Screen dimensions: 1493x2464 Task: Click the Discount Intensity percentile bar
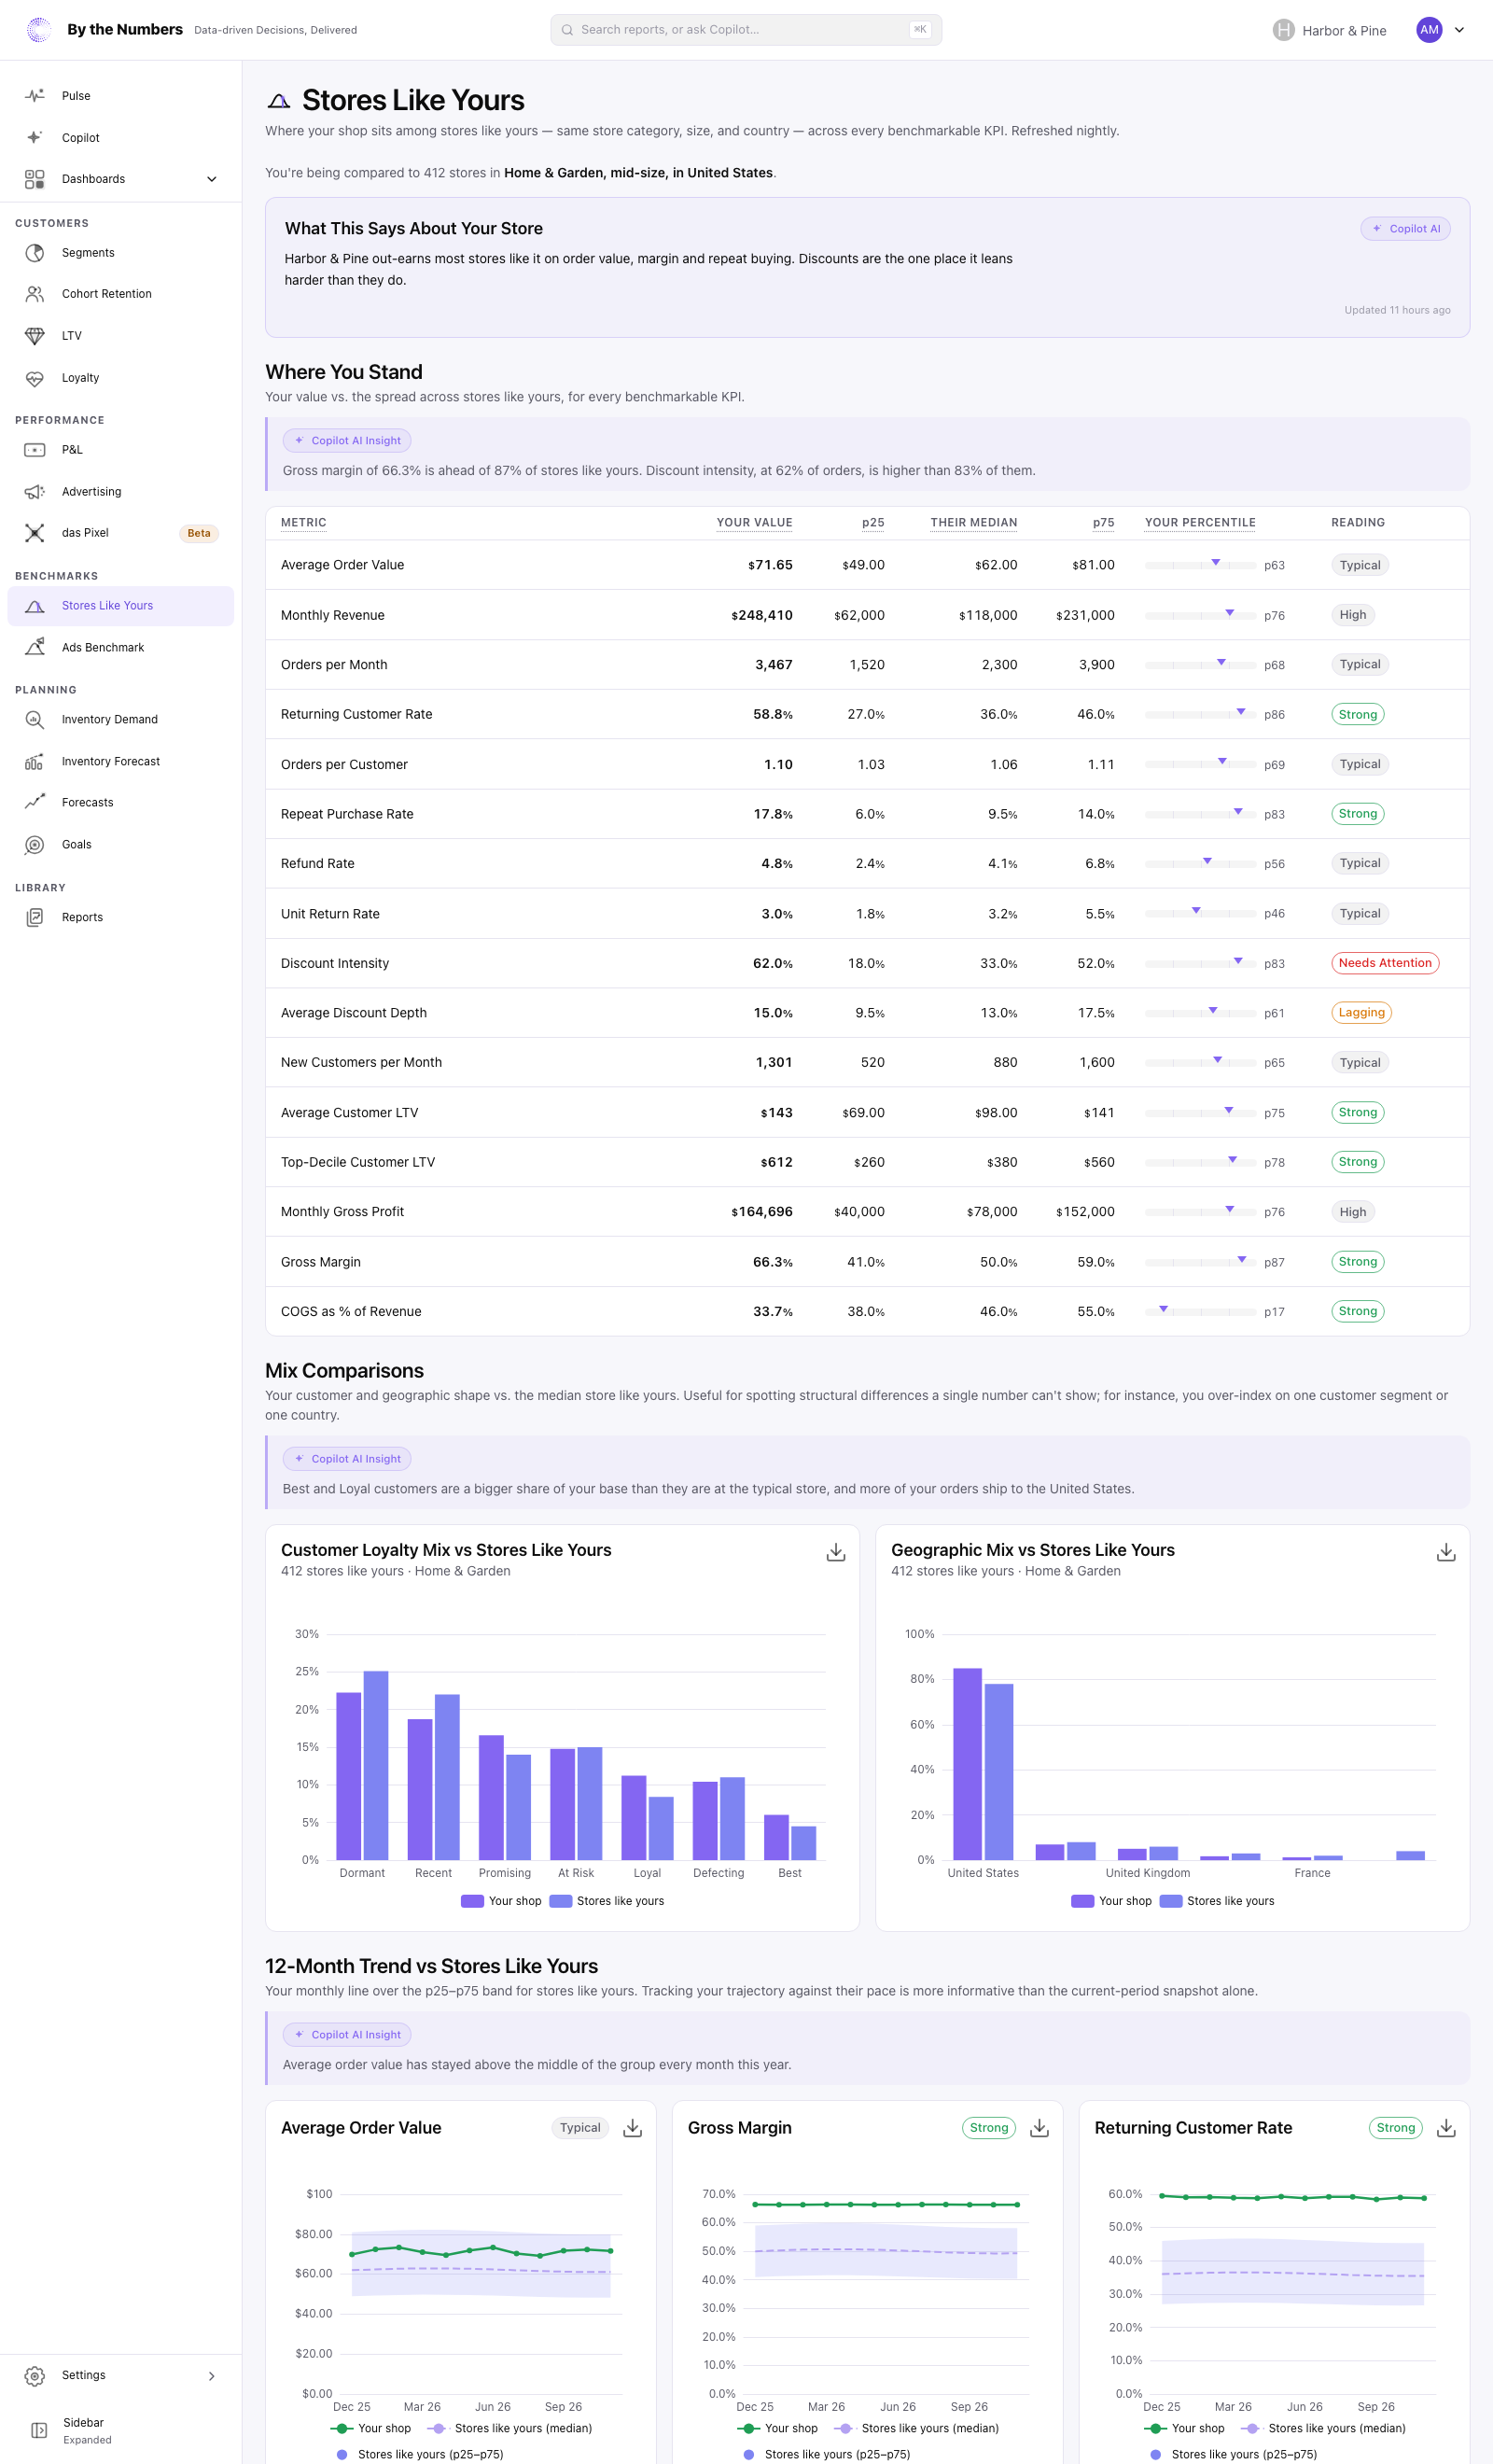(x=1200, y=963)
